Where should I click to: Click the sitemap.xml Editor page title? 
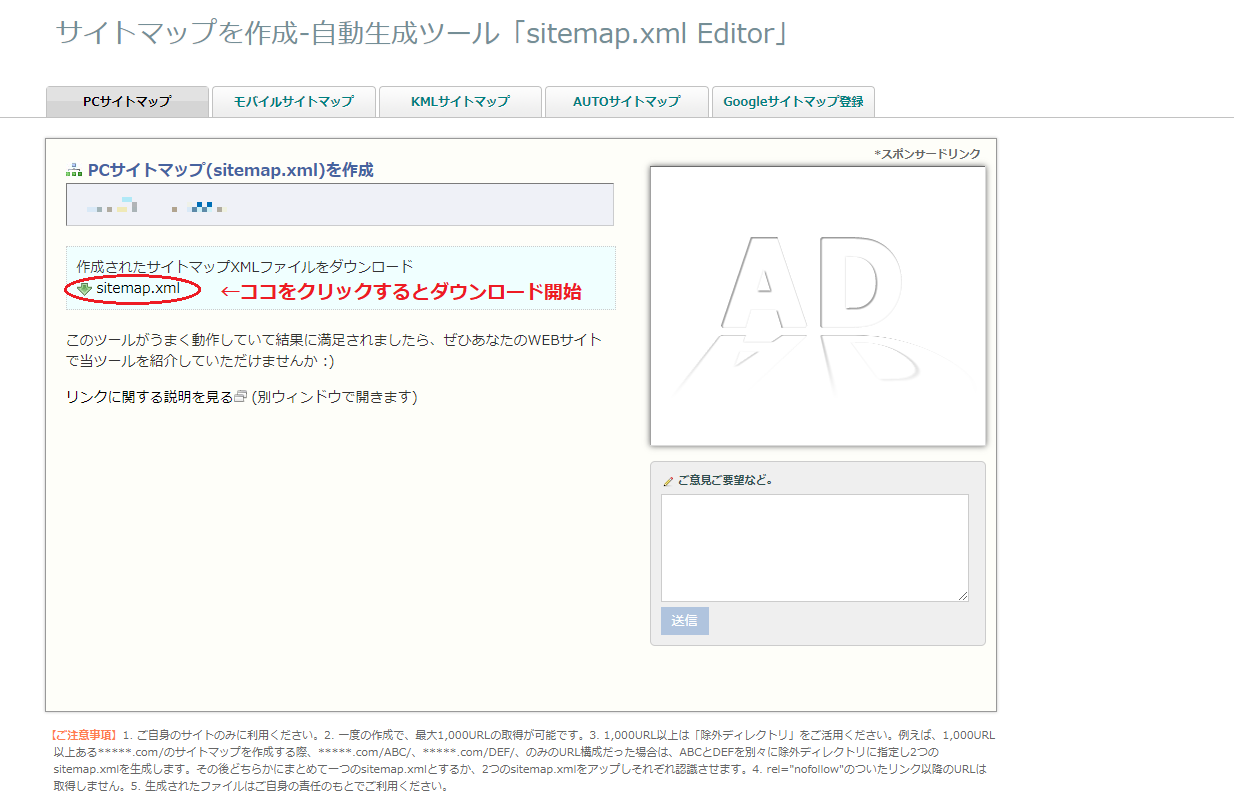point(424,33)
